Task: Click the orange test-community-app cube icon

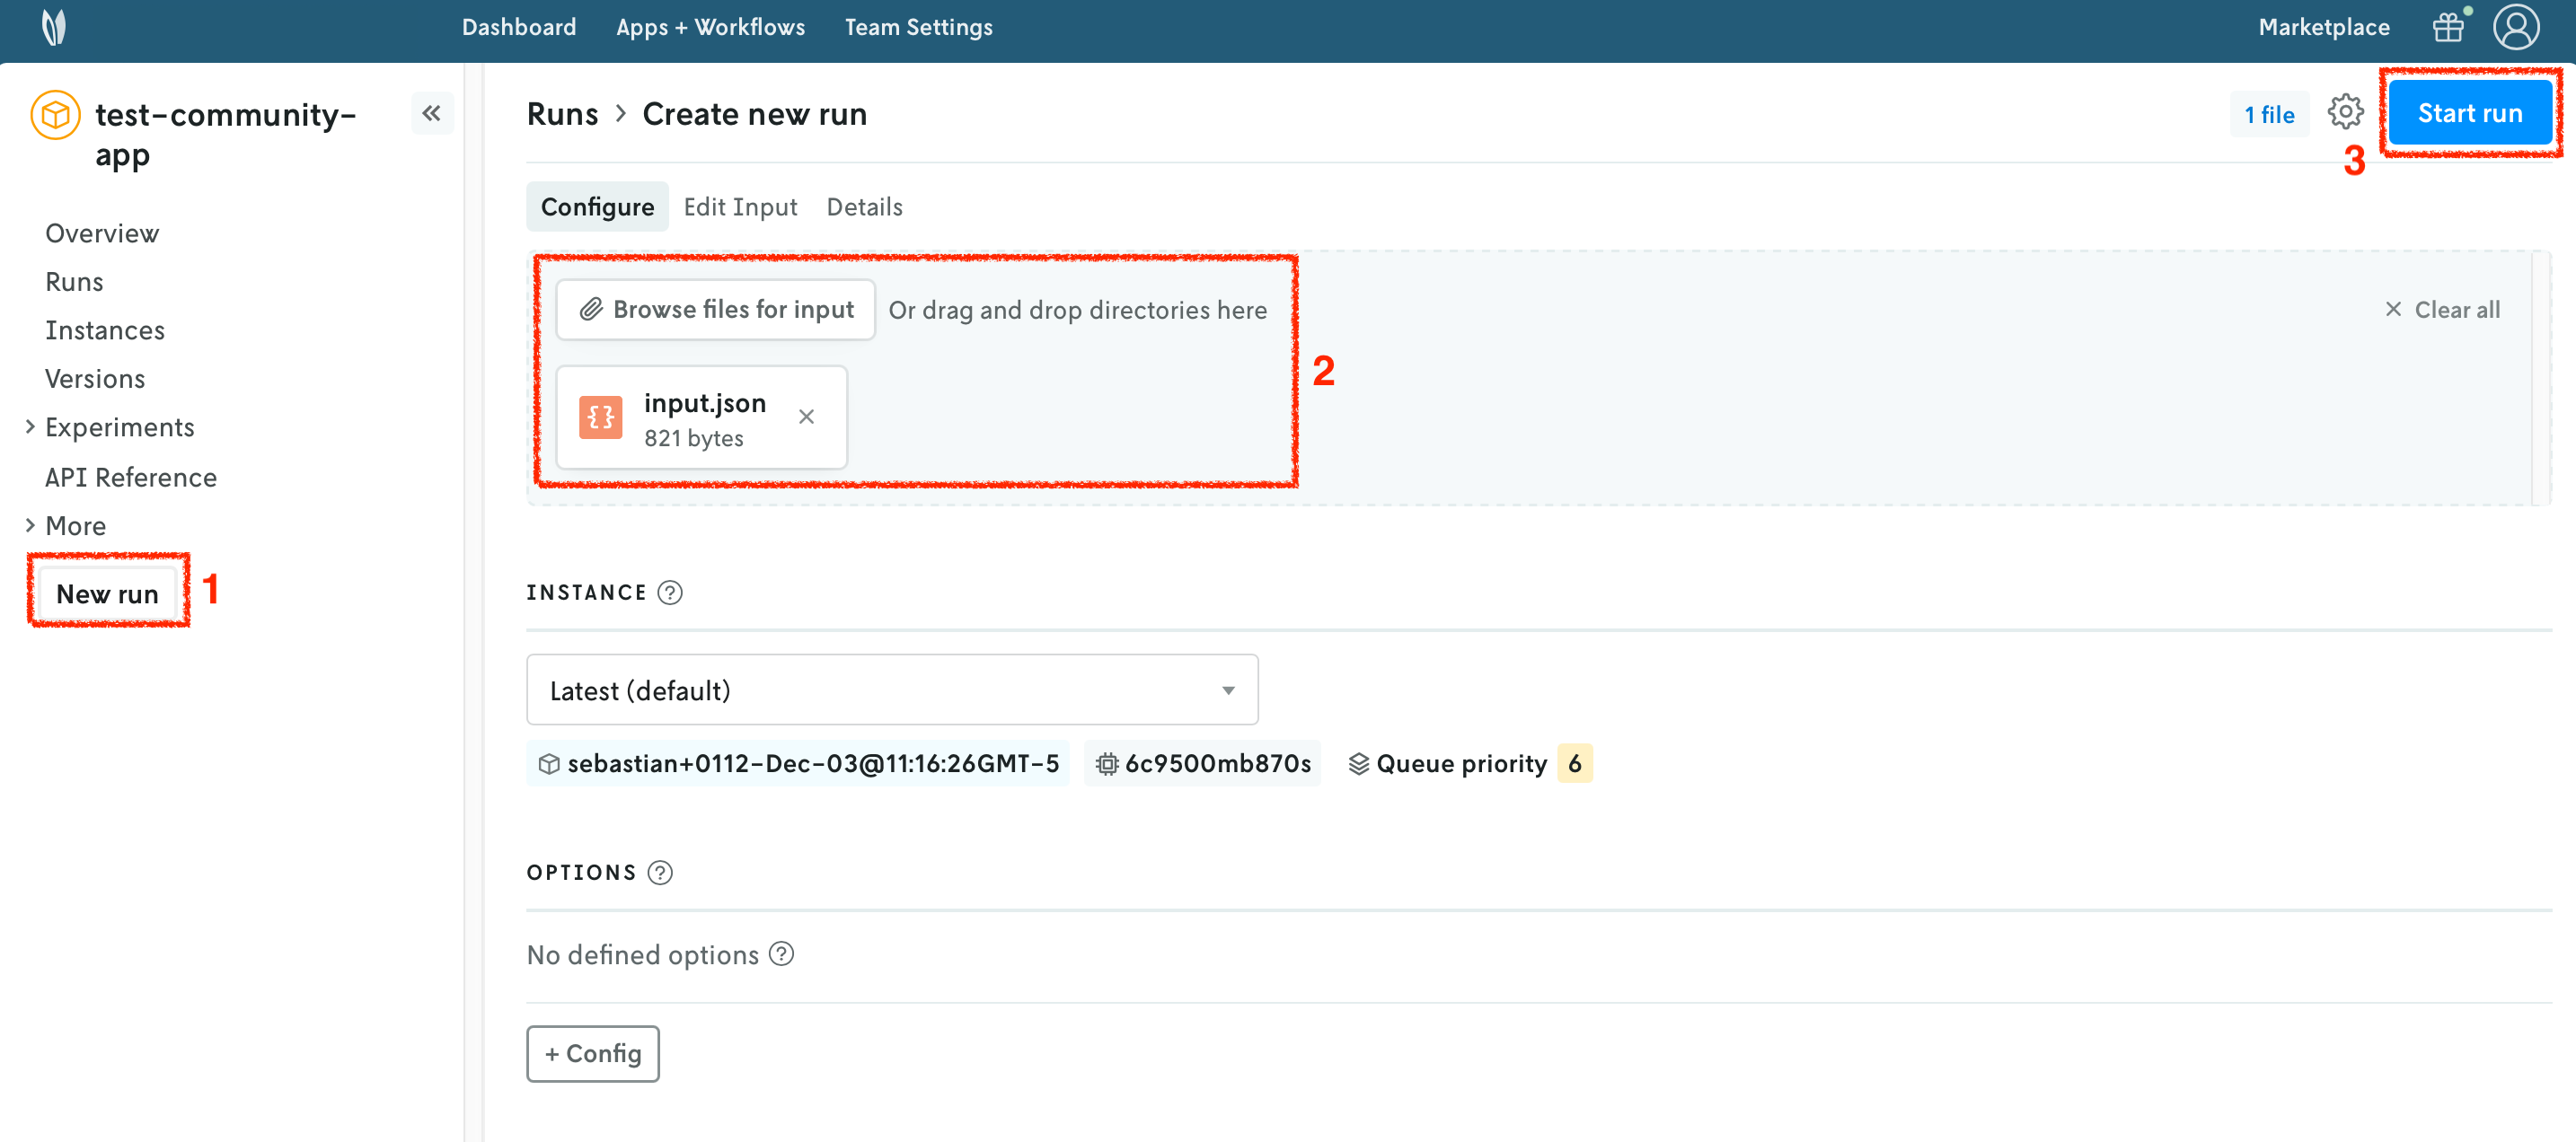Action: (56, 115)
